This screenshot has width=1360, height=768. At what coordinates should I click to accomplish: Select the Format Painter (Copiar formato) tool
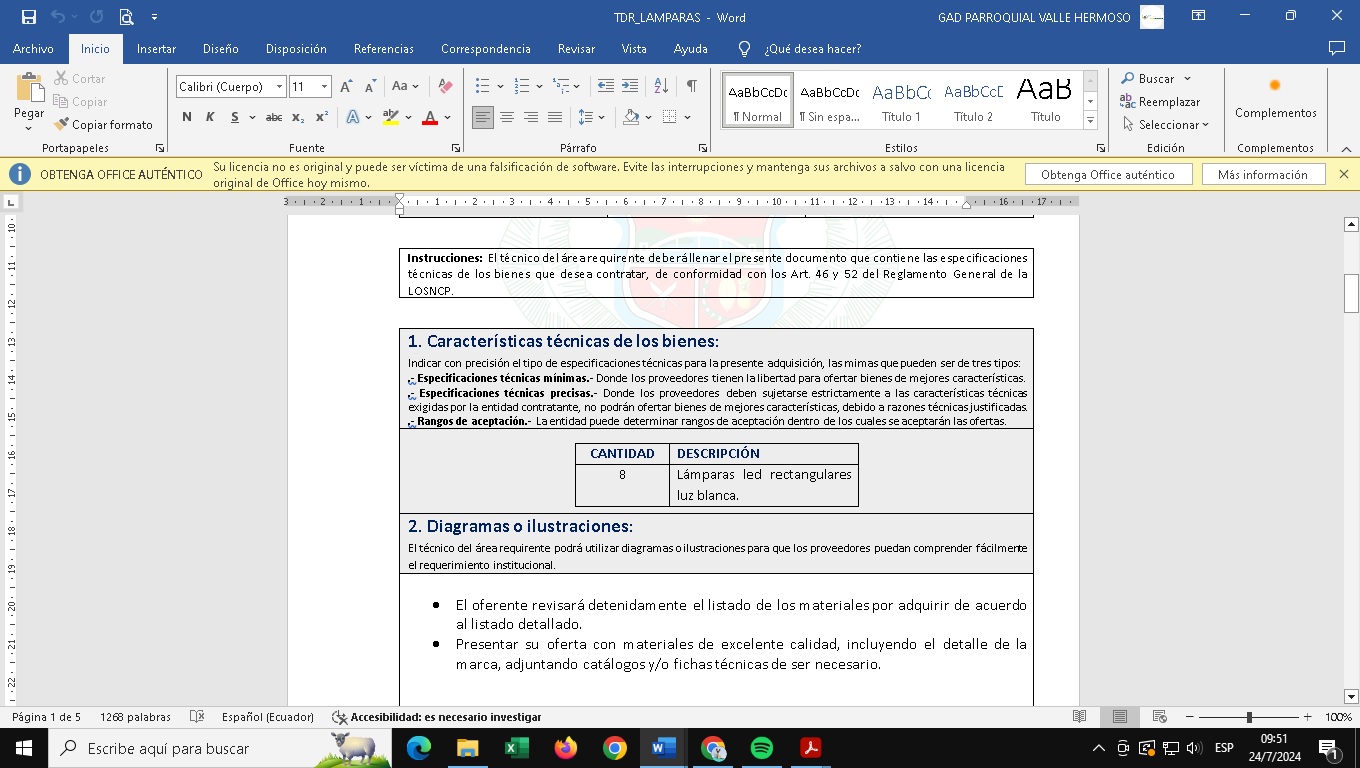[103, 125]
